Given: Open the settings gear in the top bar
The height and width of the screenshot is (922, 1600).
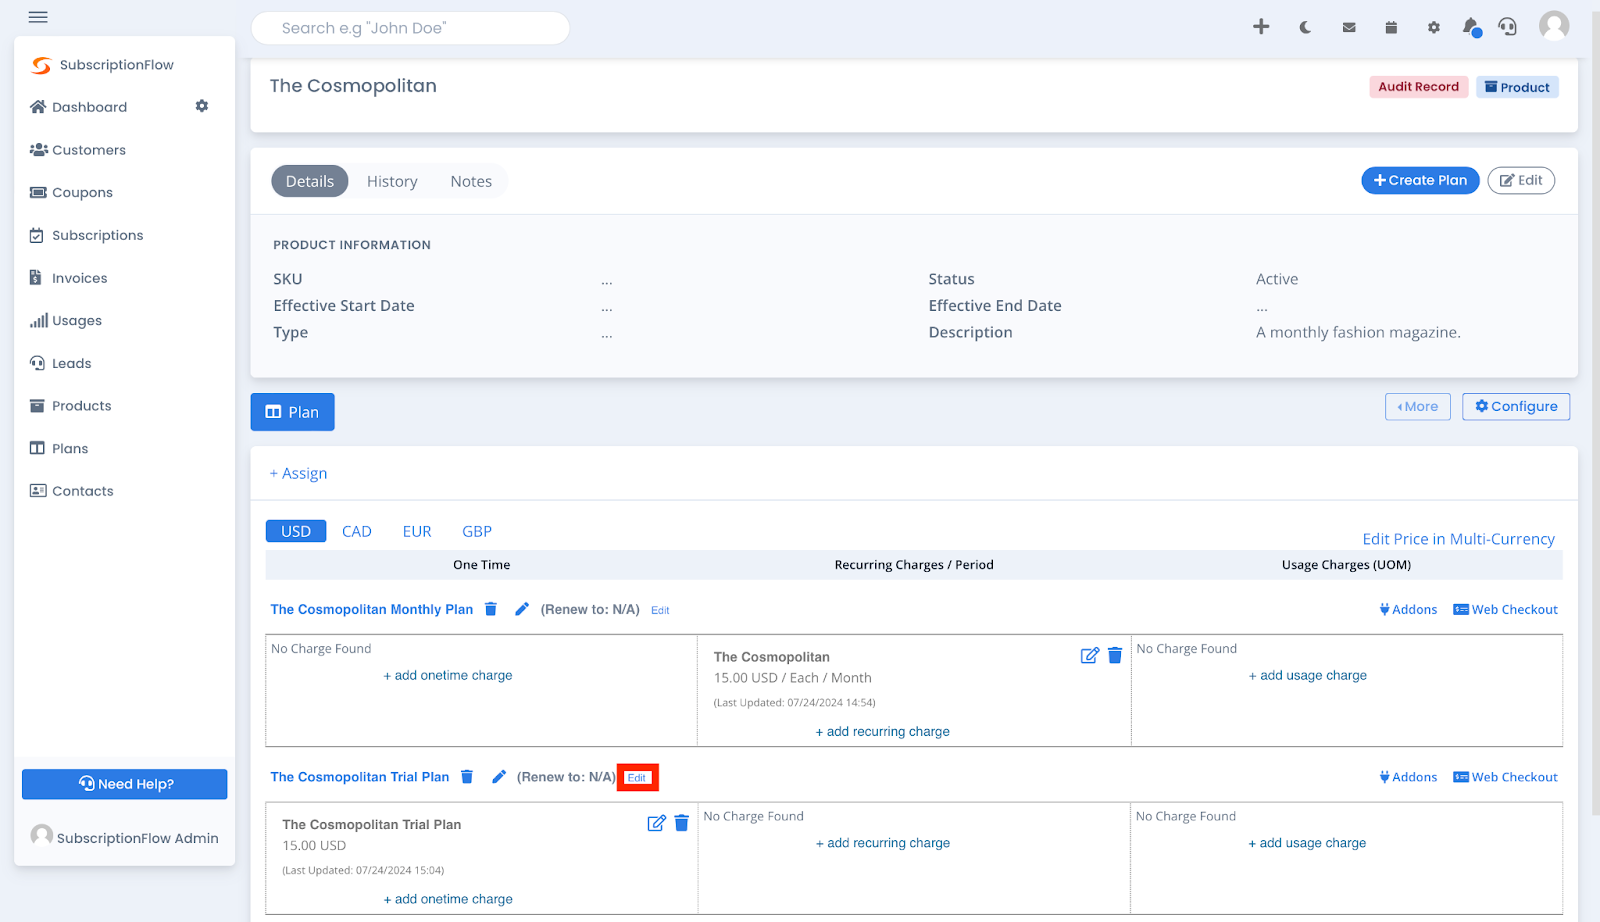Looking at the screenshot, I should pyautogui.click(x=1434, y=28).
